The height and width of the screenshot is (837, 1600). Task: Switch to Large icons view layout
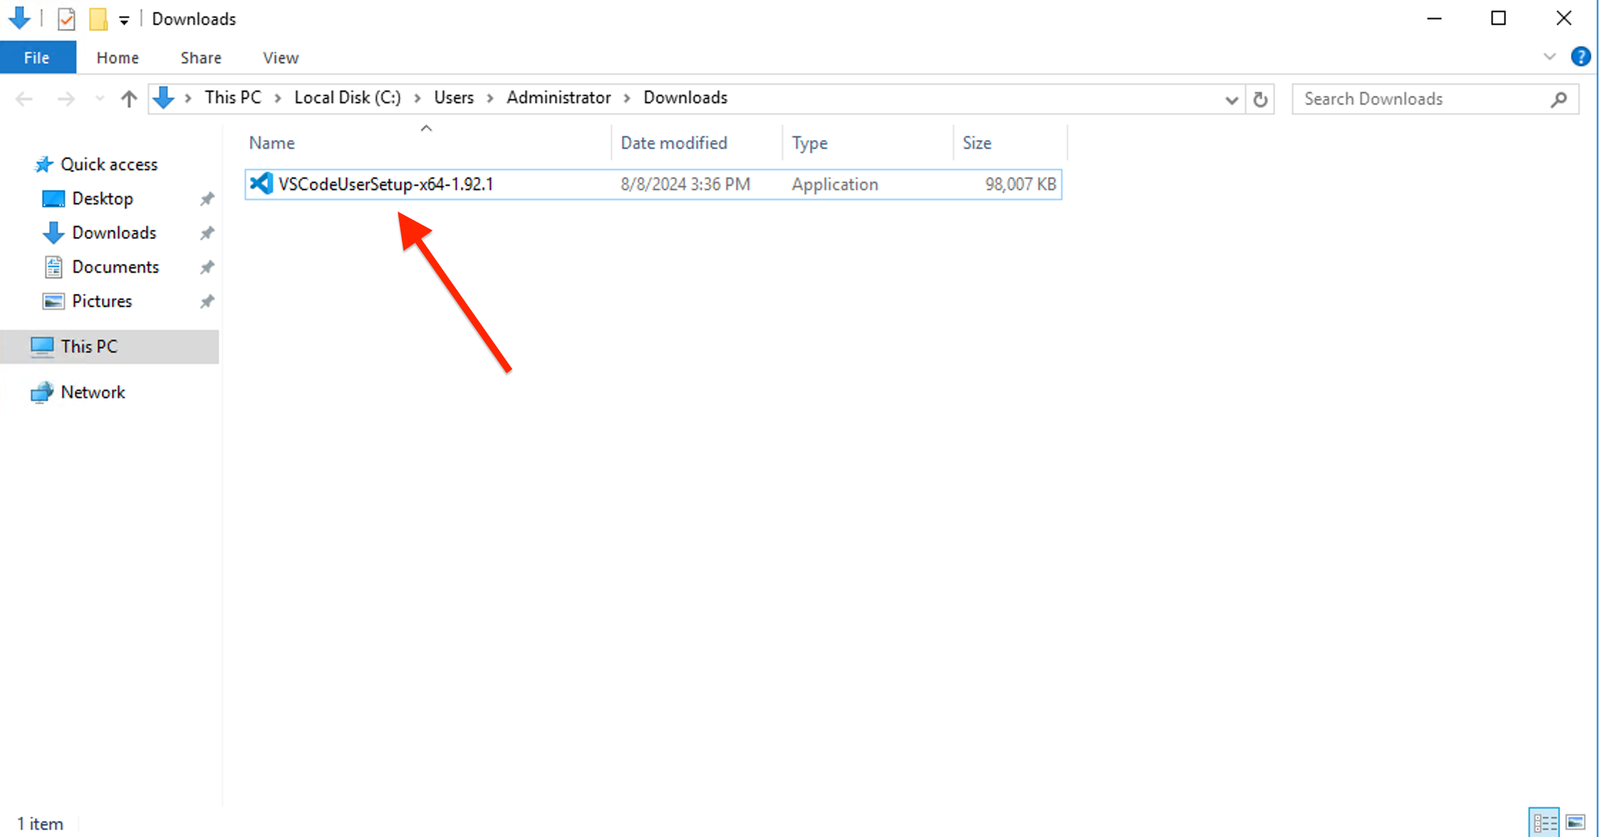pos(1575,822)
